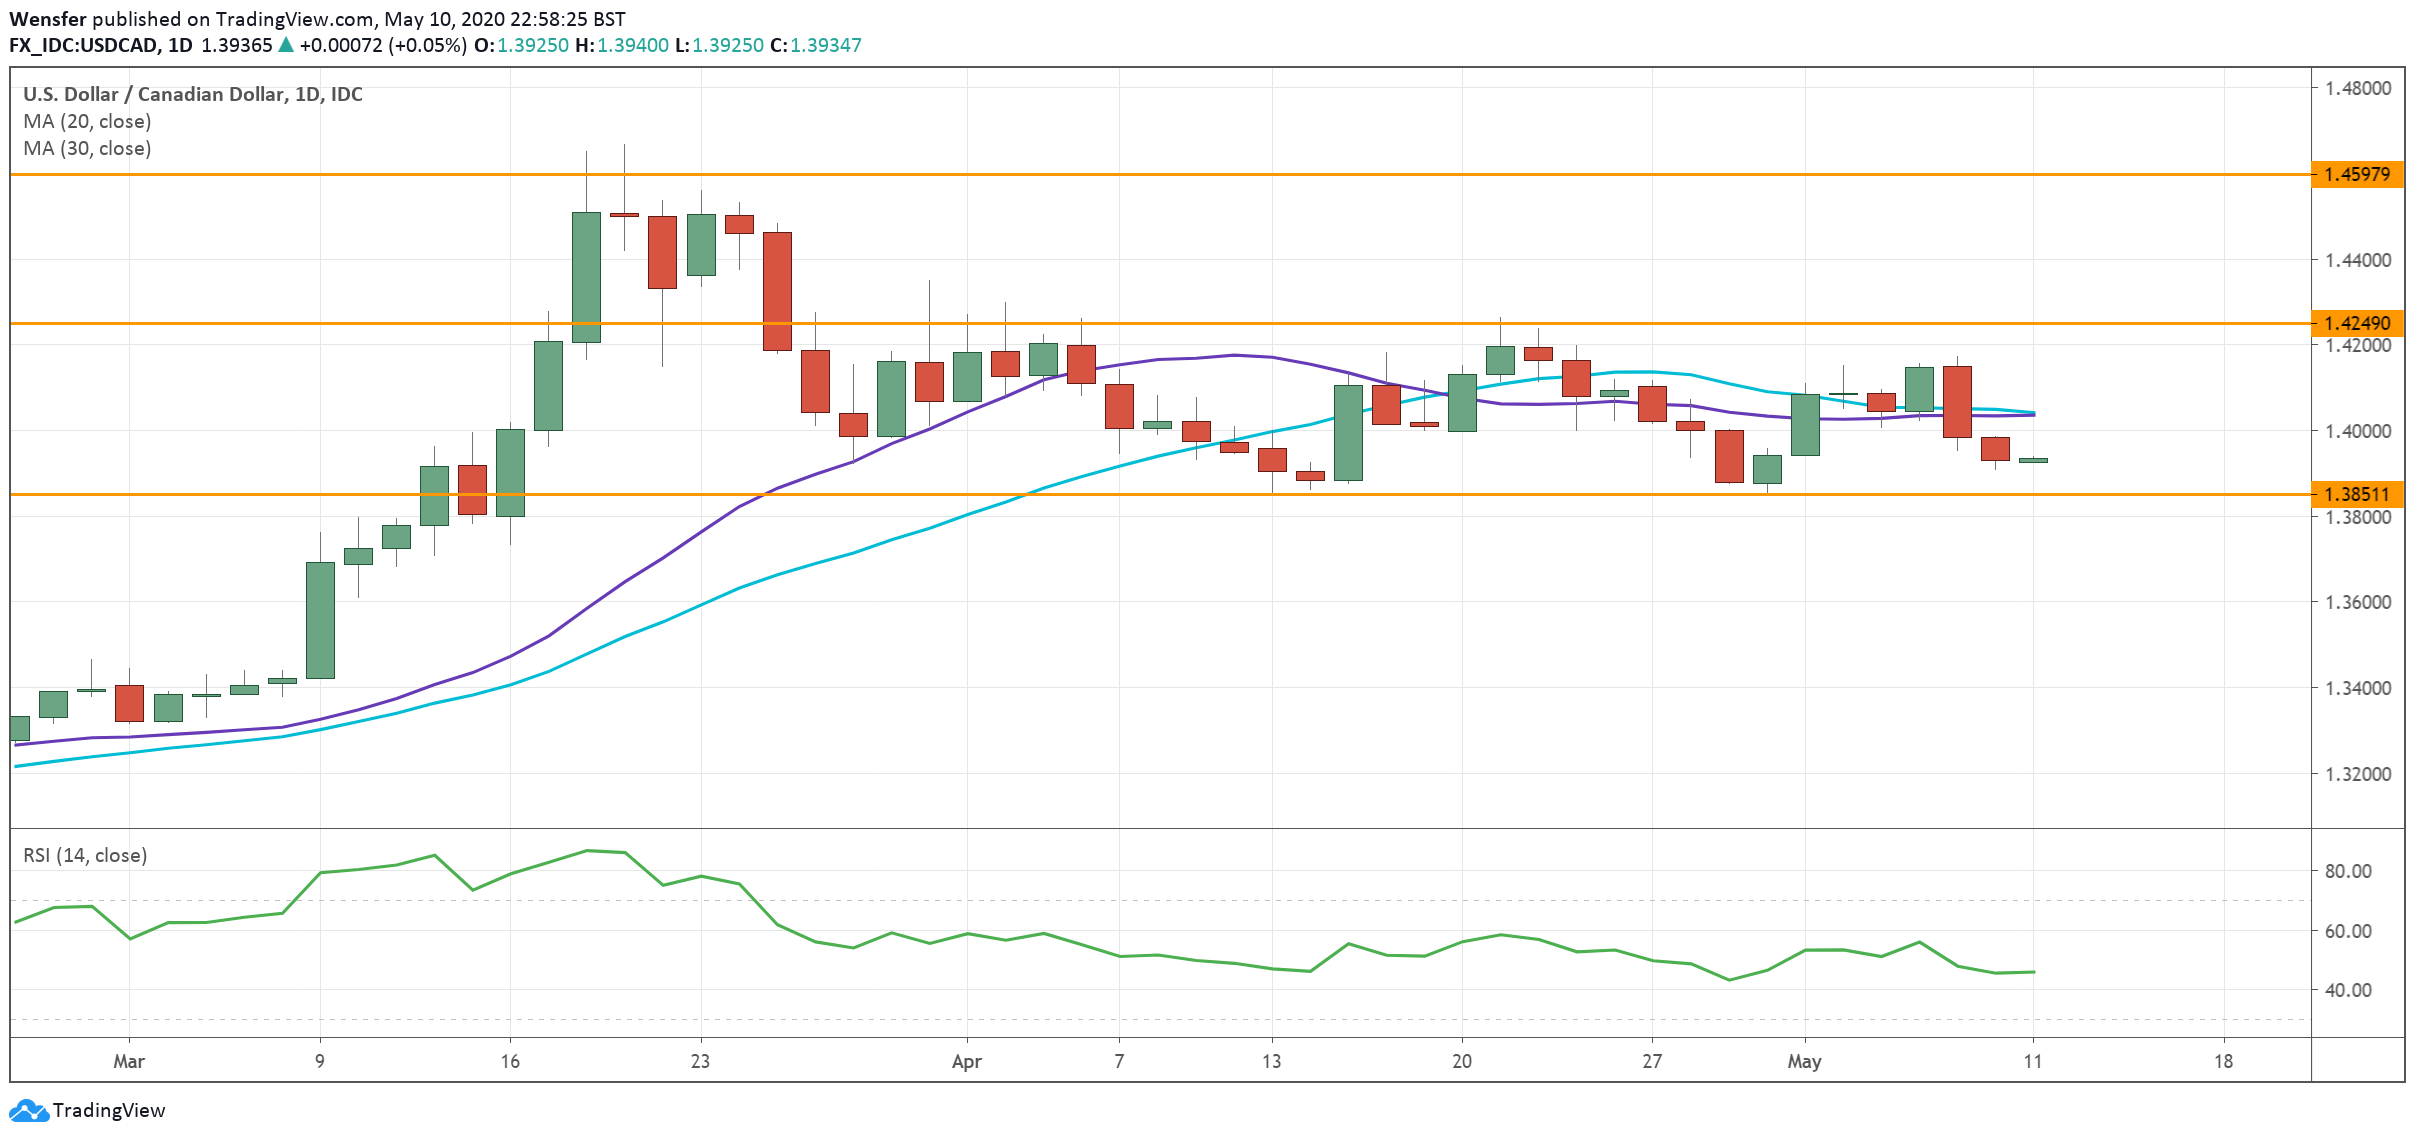Click the 80.00 RSI axis label
Image resolution: width=2415 pixels, height=1139 pixels.
tap(2347, 871)
